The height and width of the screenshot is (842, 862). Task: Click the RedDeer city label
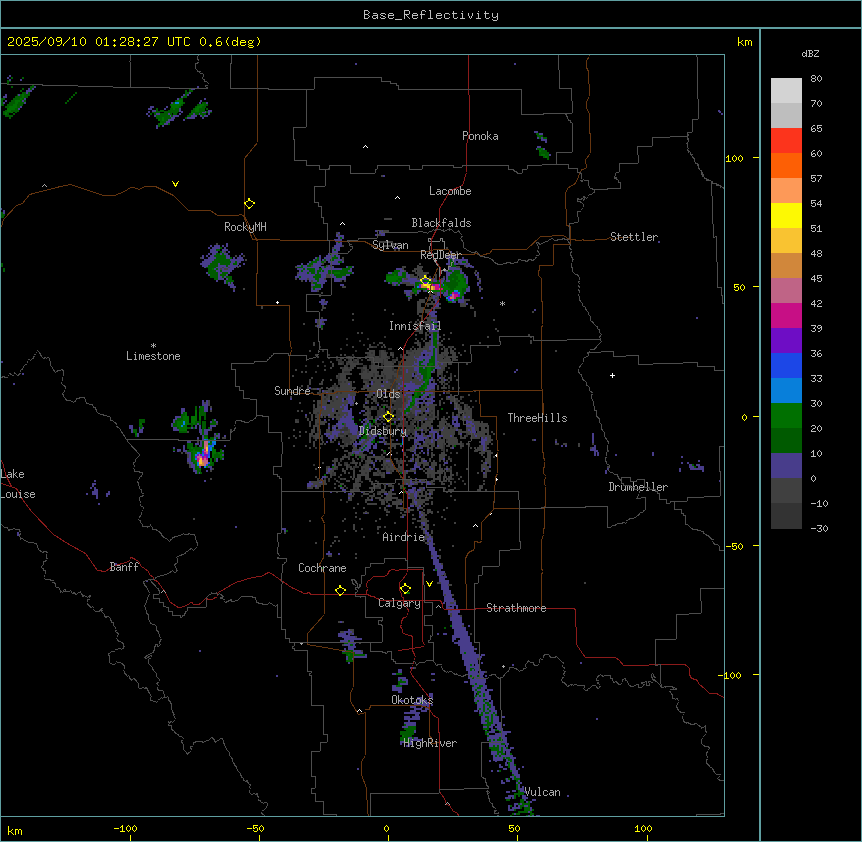coord(440,255)
